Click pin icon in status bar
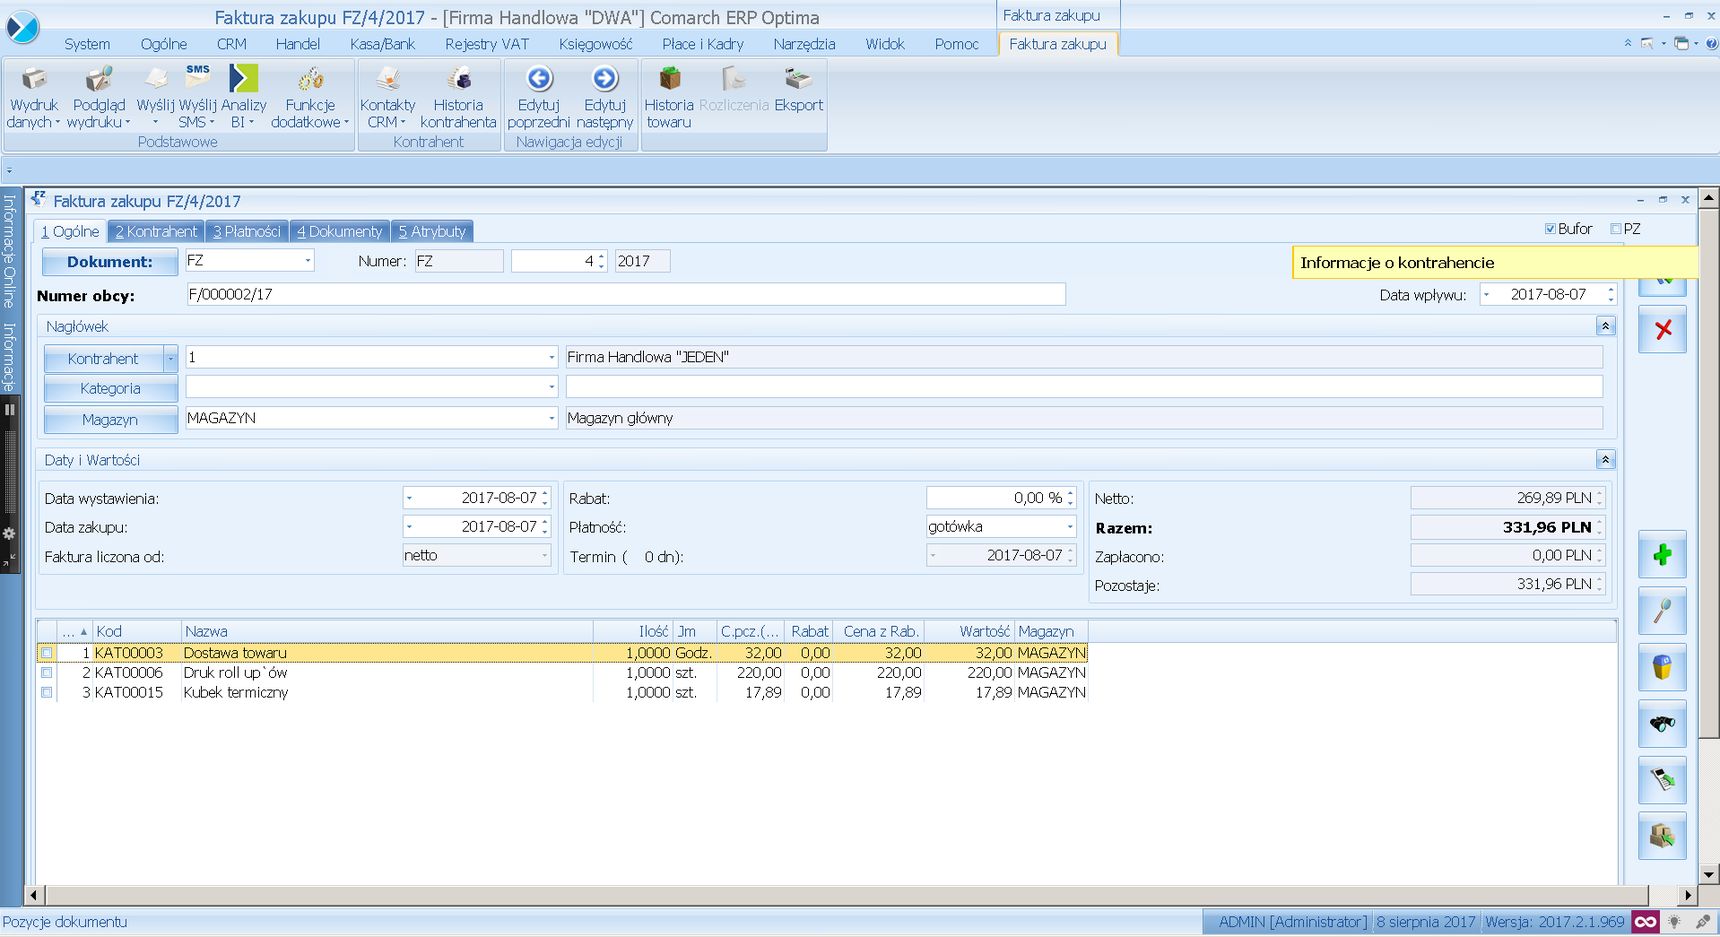The image size is (1720, 937). click(1702, 922)
